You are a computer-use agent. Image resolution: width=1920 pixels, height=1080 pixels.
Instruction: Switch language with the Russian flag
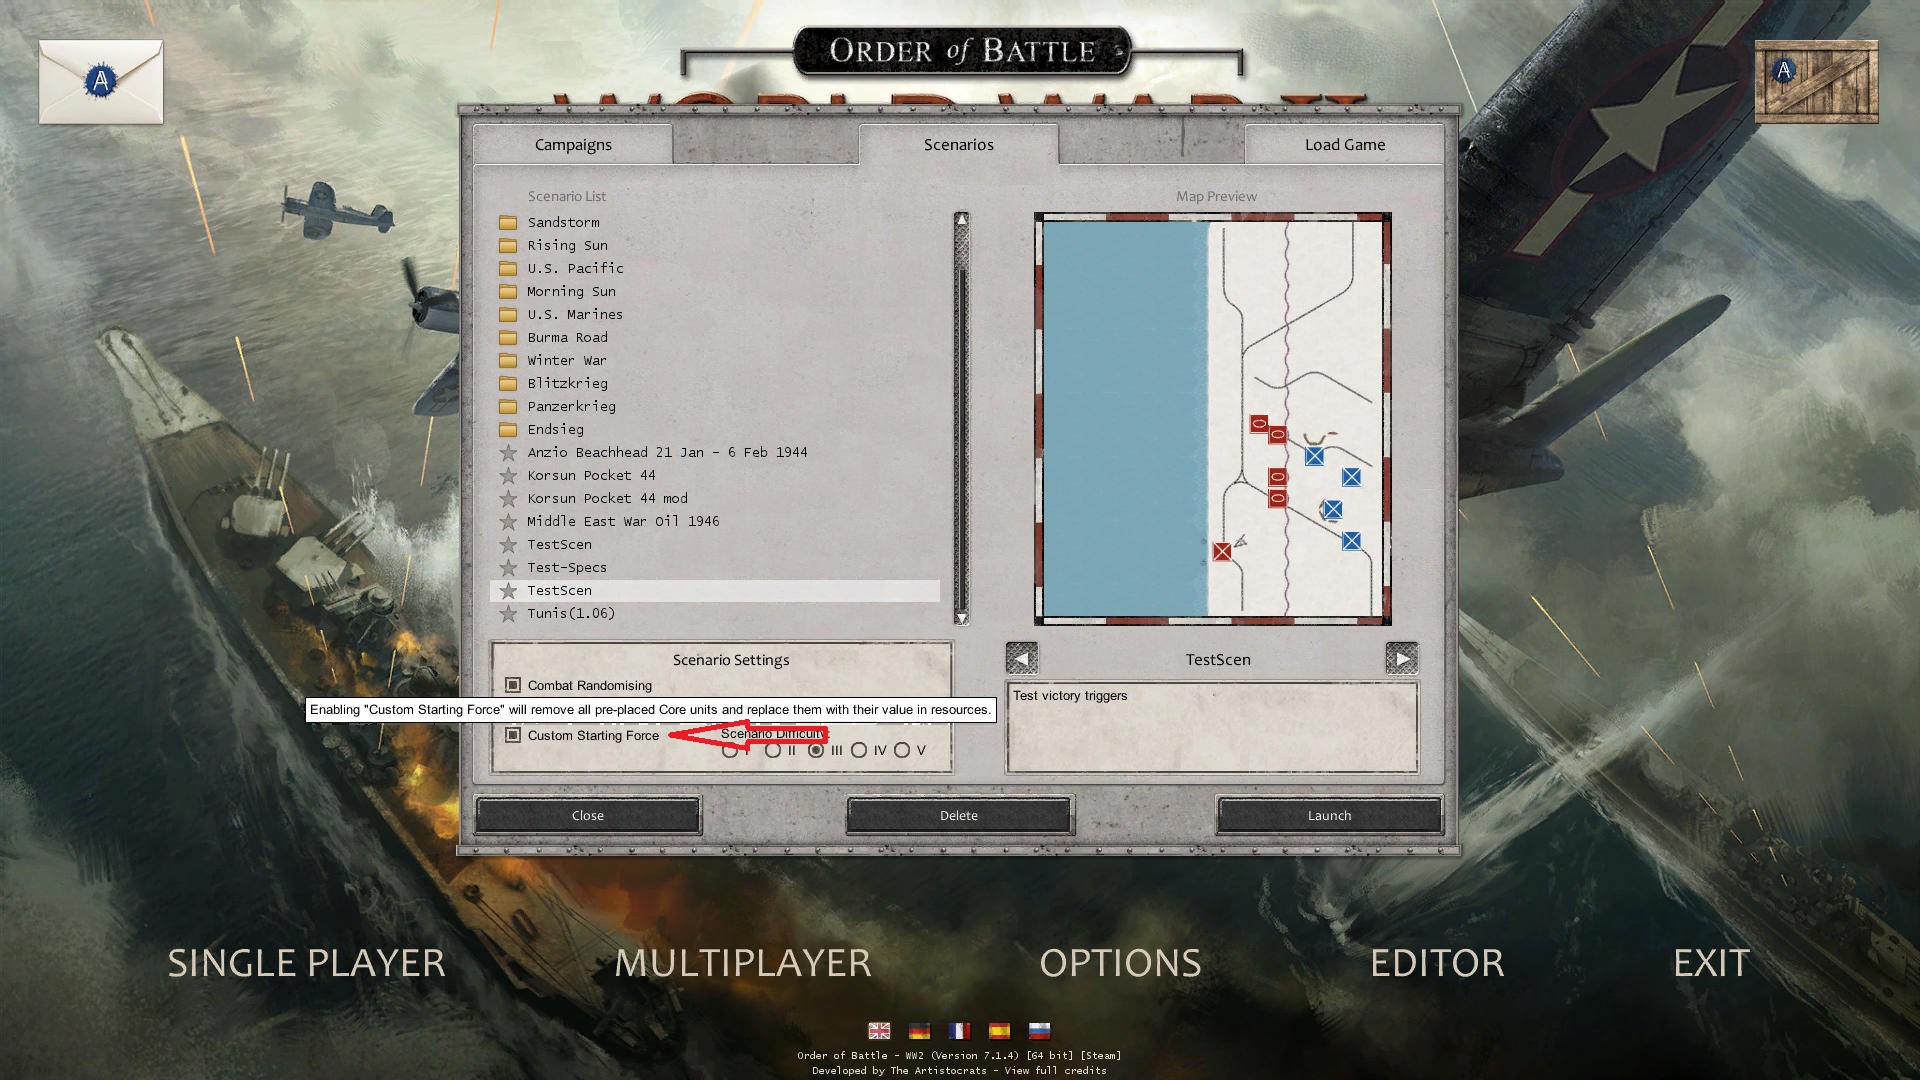tap(1039, 1031)
